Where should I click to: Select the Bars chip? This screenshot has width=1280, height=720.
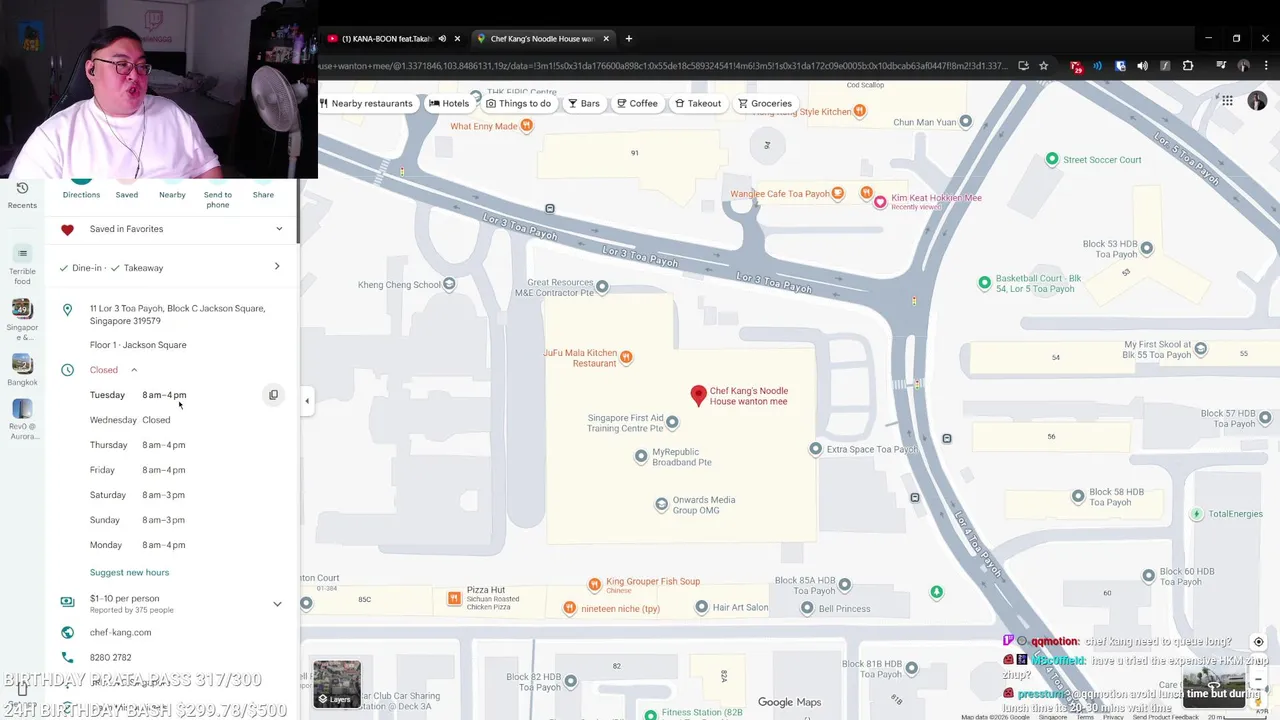[584, 103]
